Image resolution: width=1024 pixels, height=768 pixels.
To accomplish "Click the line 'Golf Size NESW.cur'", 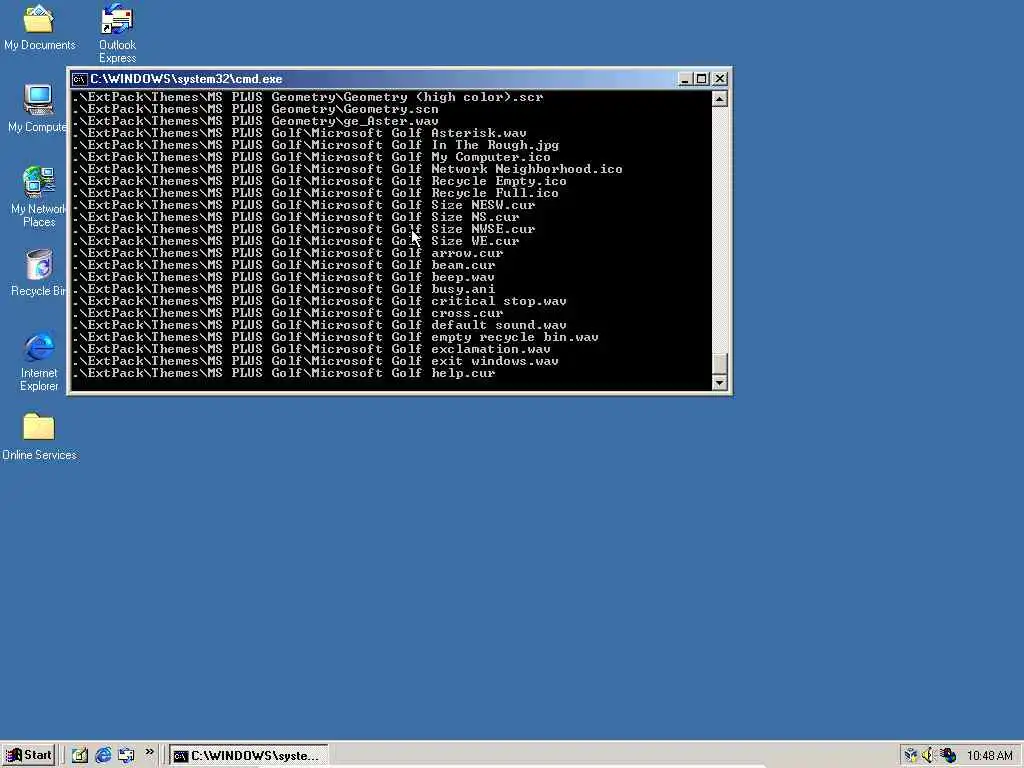I will (304, 205).
